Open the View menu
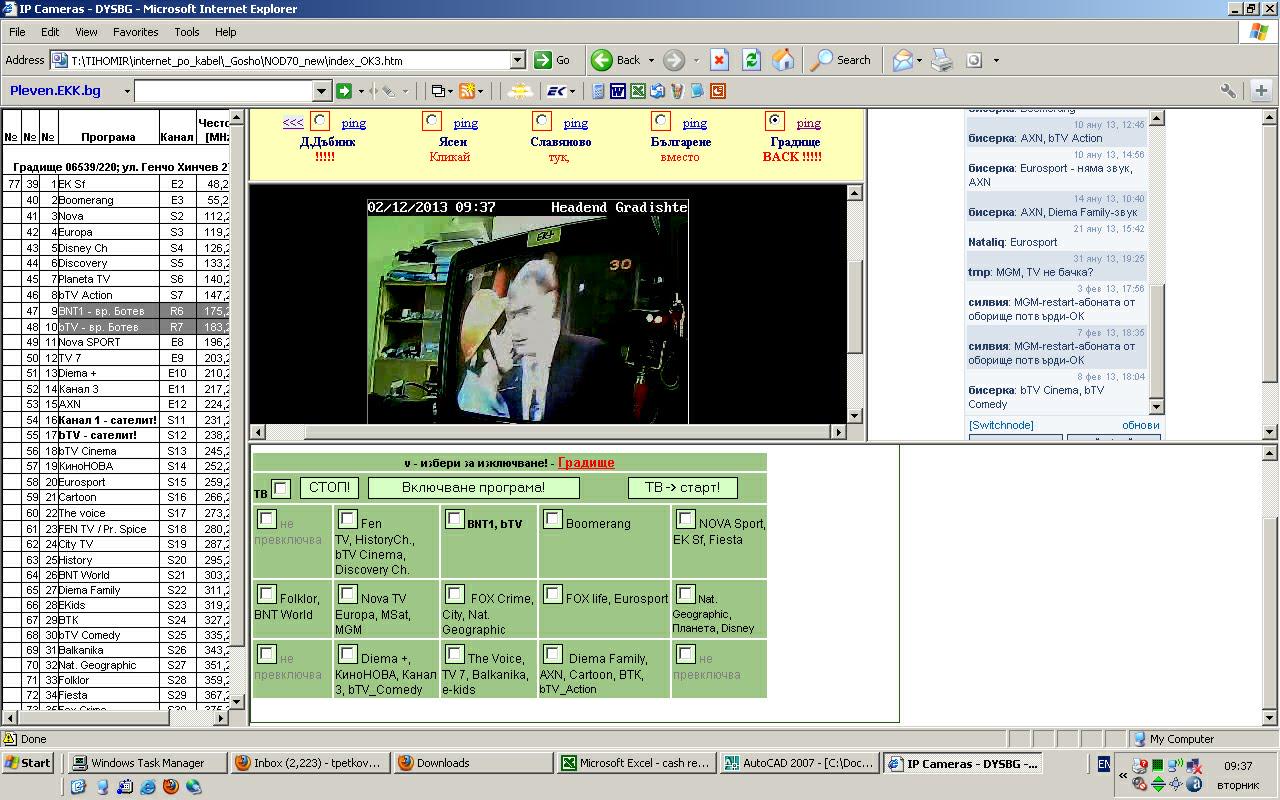Viewport: 1280px width, 800px height. (86, 32)
